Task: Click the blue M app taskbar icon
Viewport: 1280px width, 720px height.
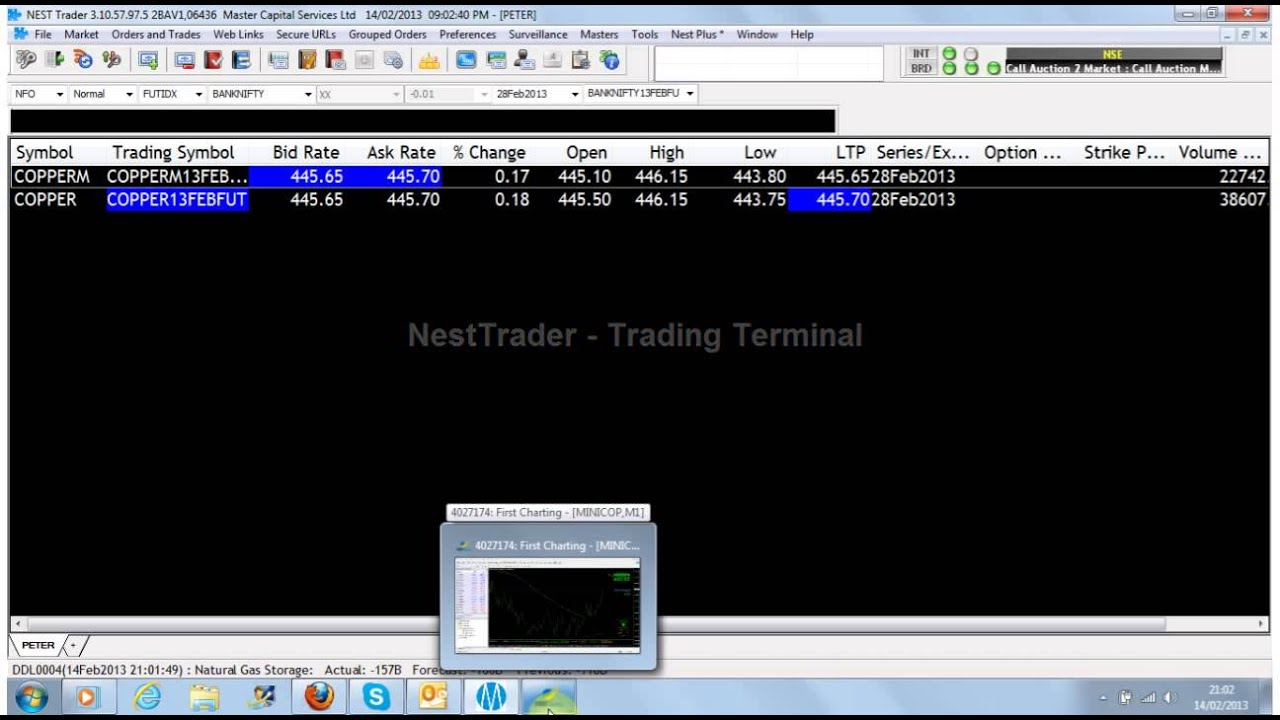Action: (x=490, y=696)
